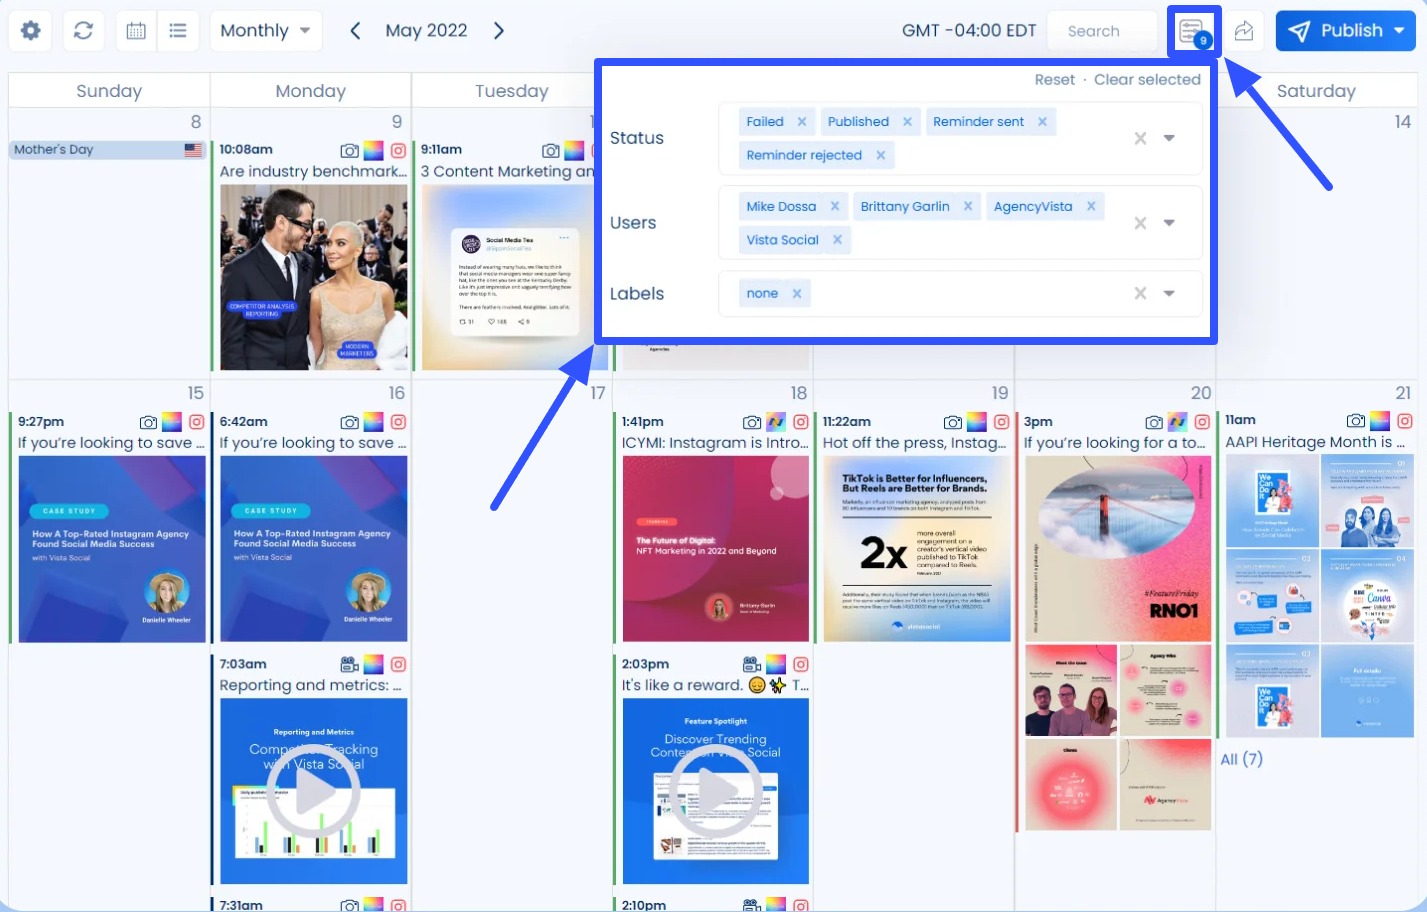1427x912 pixels.
Task: Switch to calendar view mode
Action: (136, 30)
